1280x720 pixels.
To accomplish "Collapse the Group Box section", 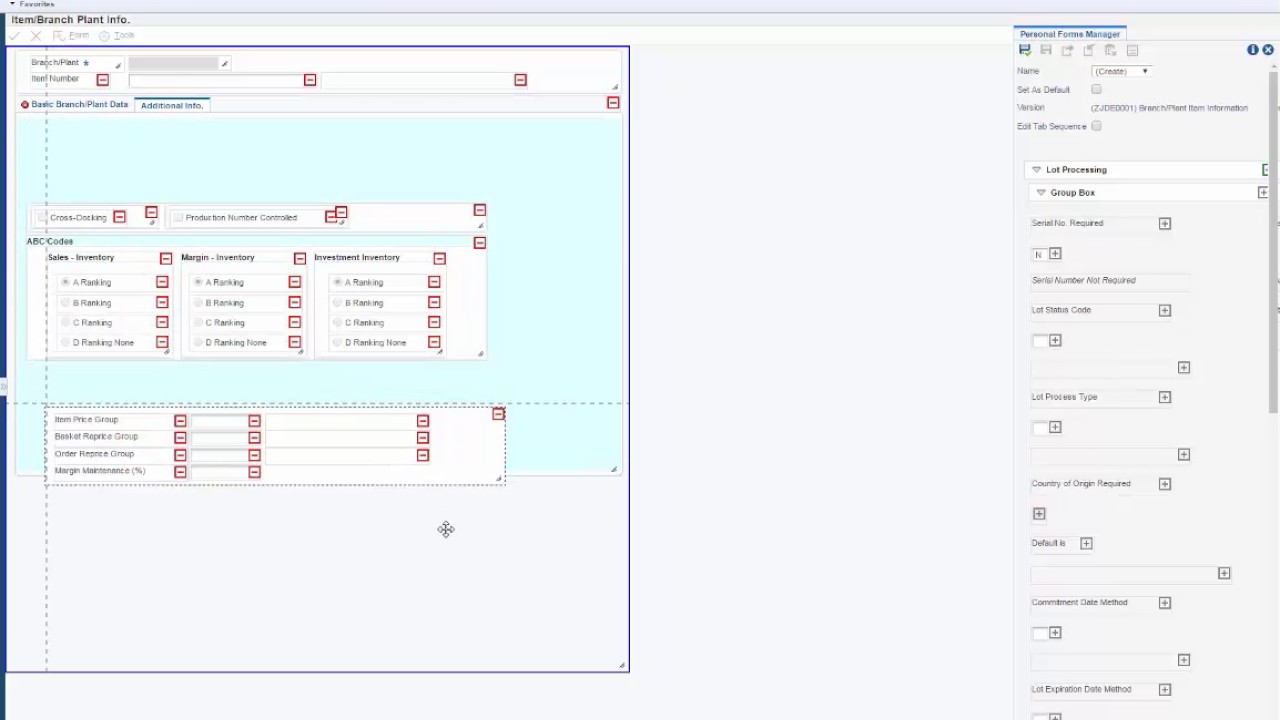I will (1041, 192).
